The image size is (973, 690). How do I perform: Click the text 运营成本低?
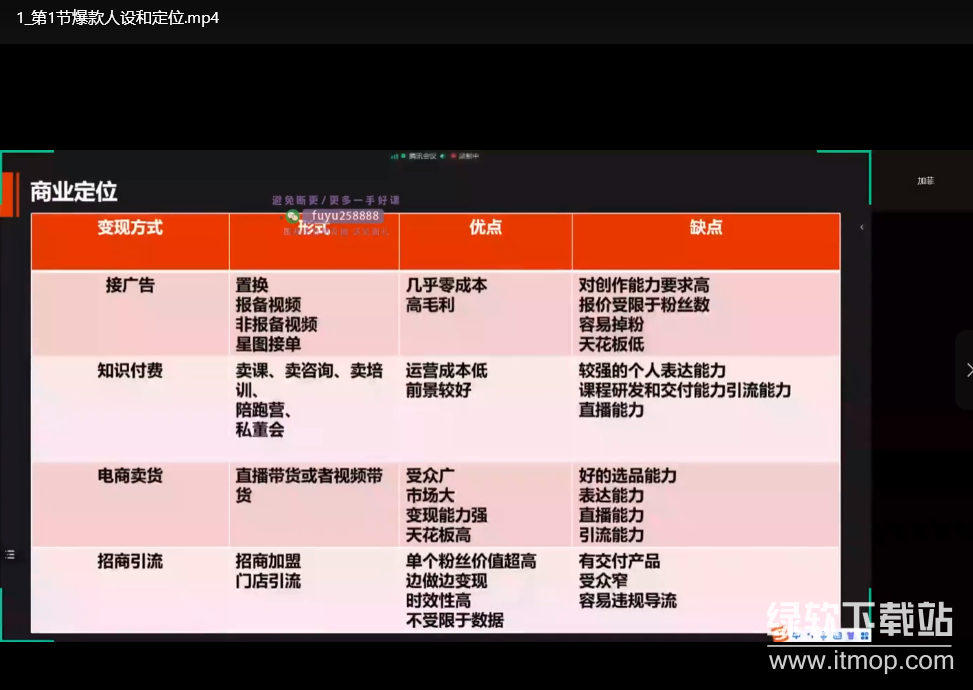pos(446,370)
